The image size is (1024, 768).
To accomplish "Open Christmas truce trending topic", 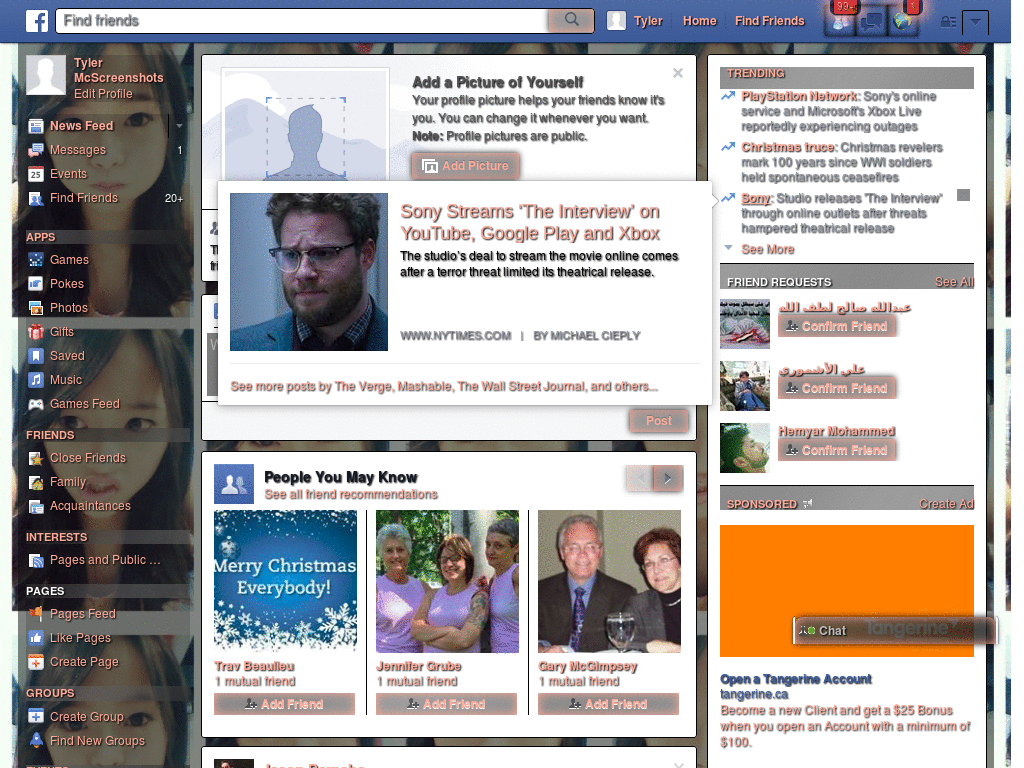I will [788, 148].
